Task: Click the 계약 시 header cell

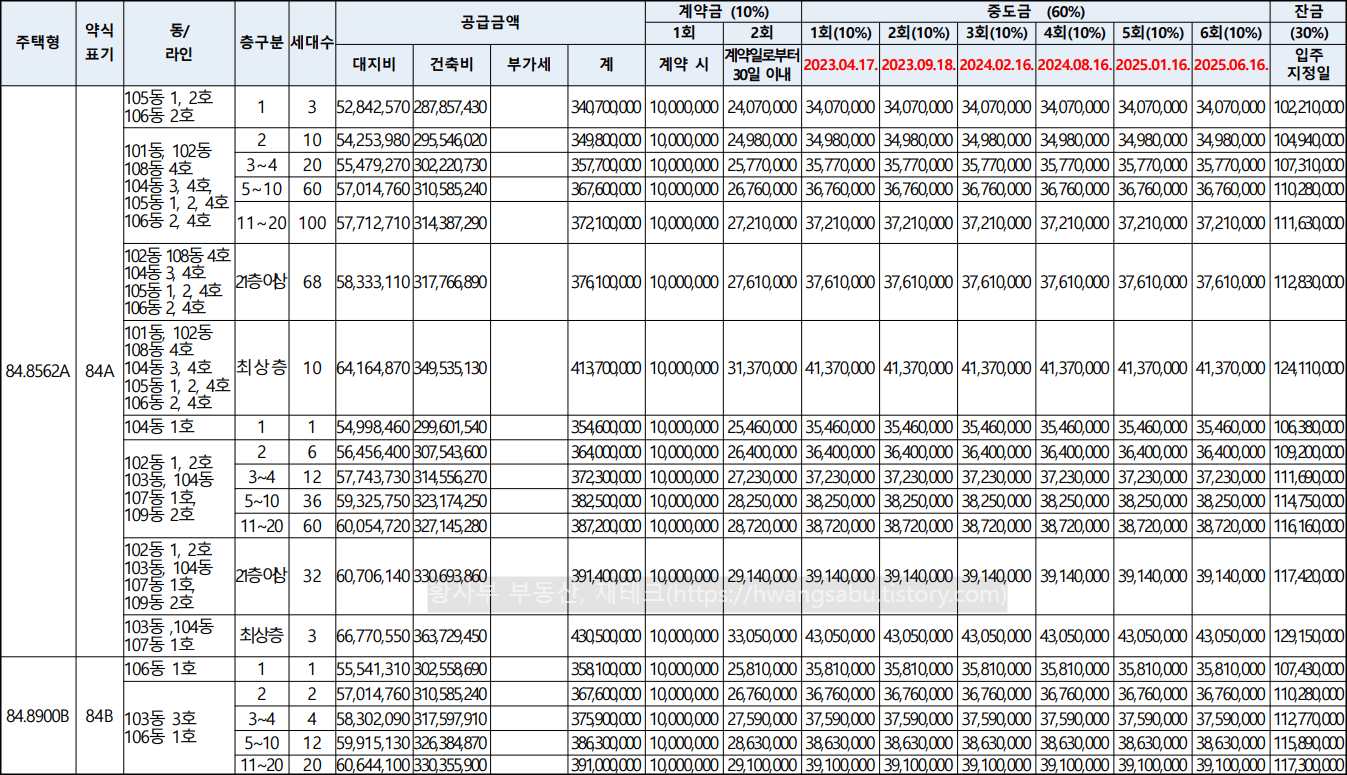Action: pyautogui.click(x=684, y=65)
